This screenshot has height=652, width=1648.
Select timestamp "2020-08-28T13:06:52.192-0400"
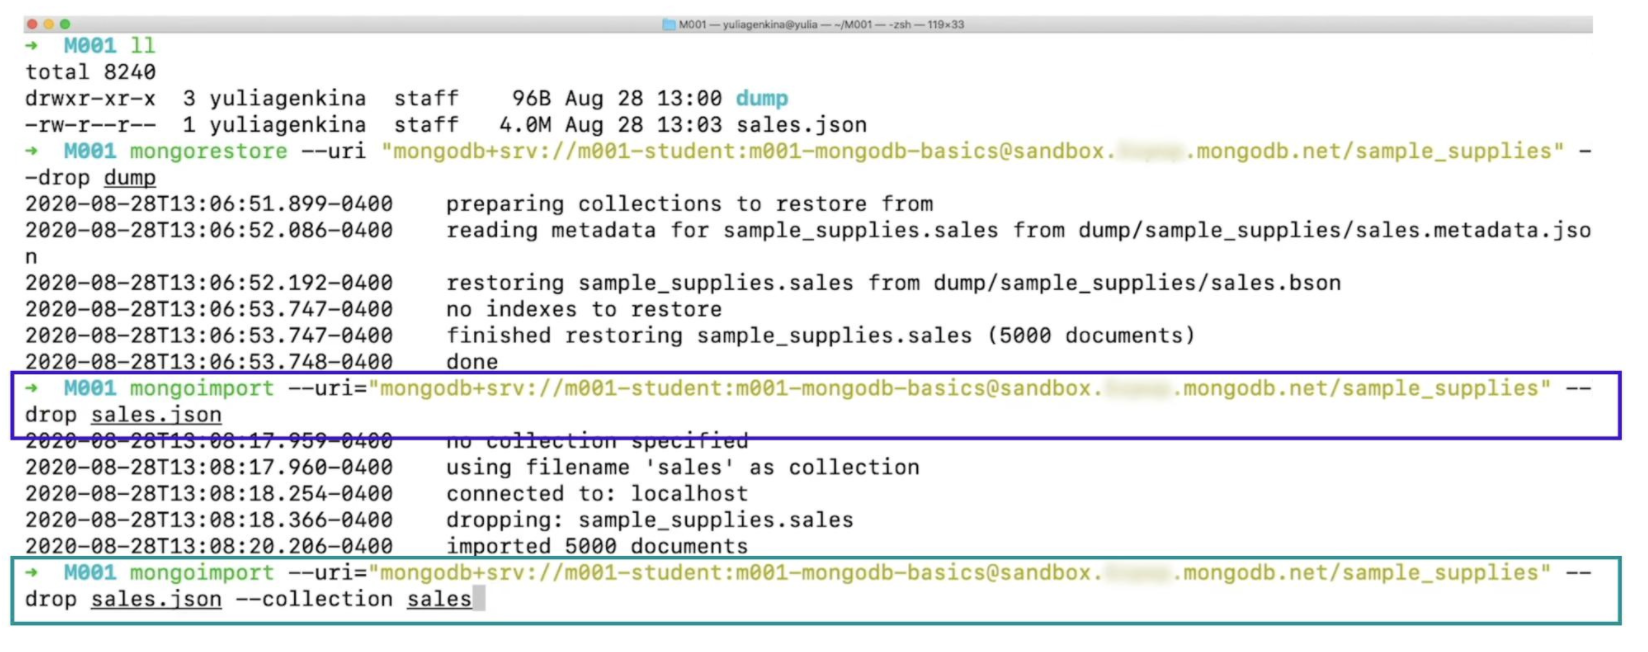pyautogui.click(x=209, y=283)
